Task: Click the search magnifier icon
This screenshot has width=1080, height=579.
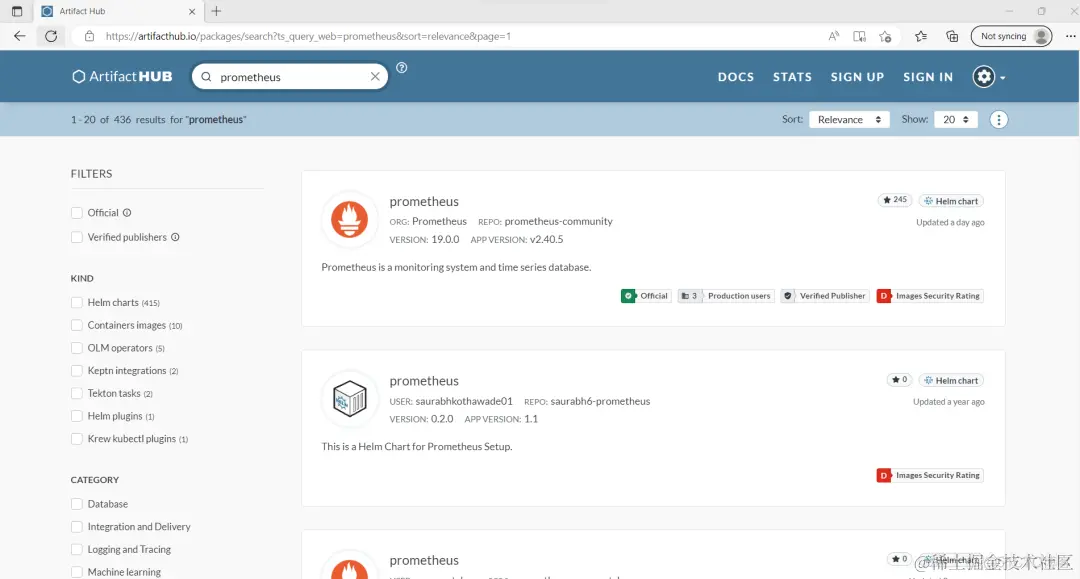Action: pyautogui.click(x=206, y=76)
